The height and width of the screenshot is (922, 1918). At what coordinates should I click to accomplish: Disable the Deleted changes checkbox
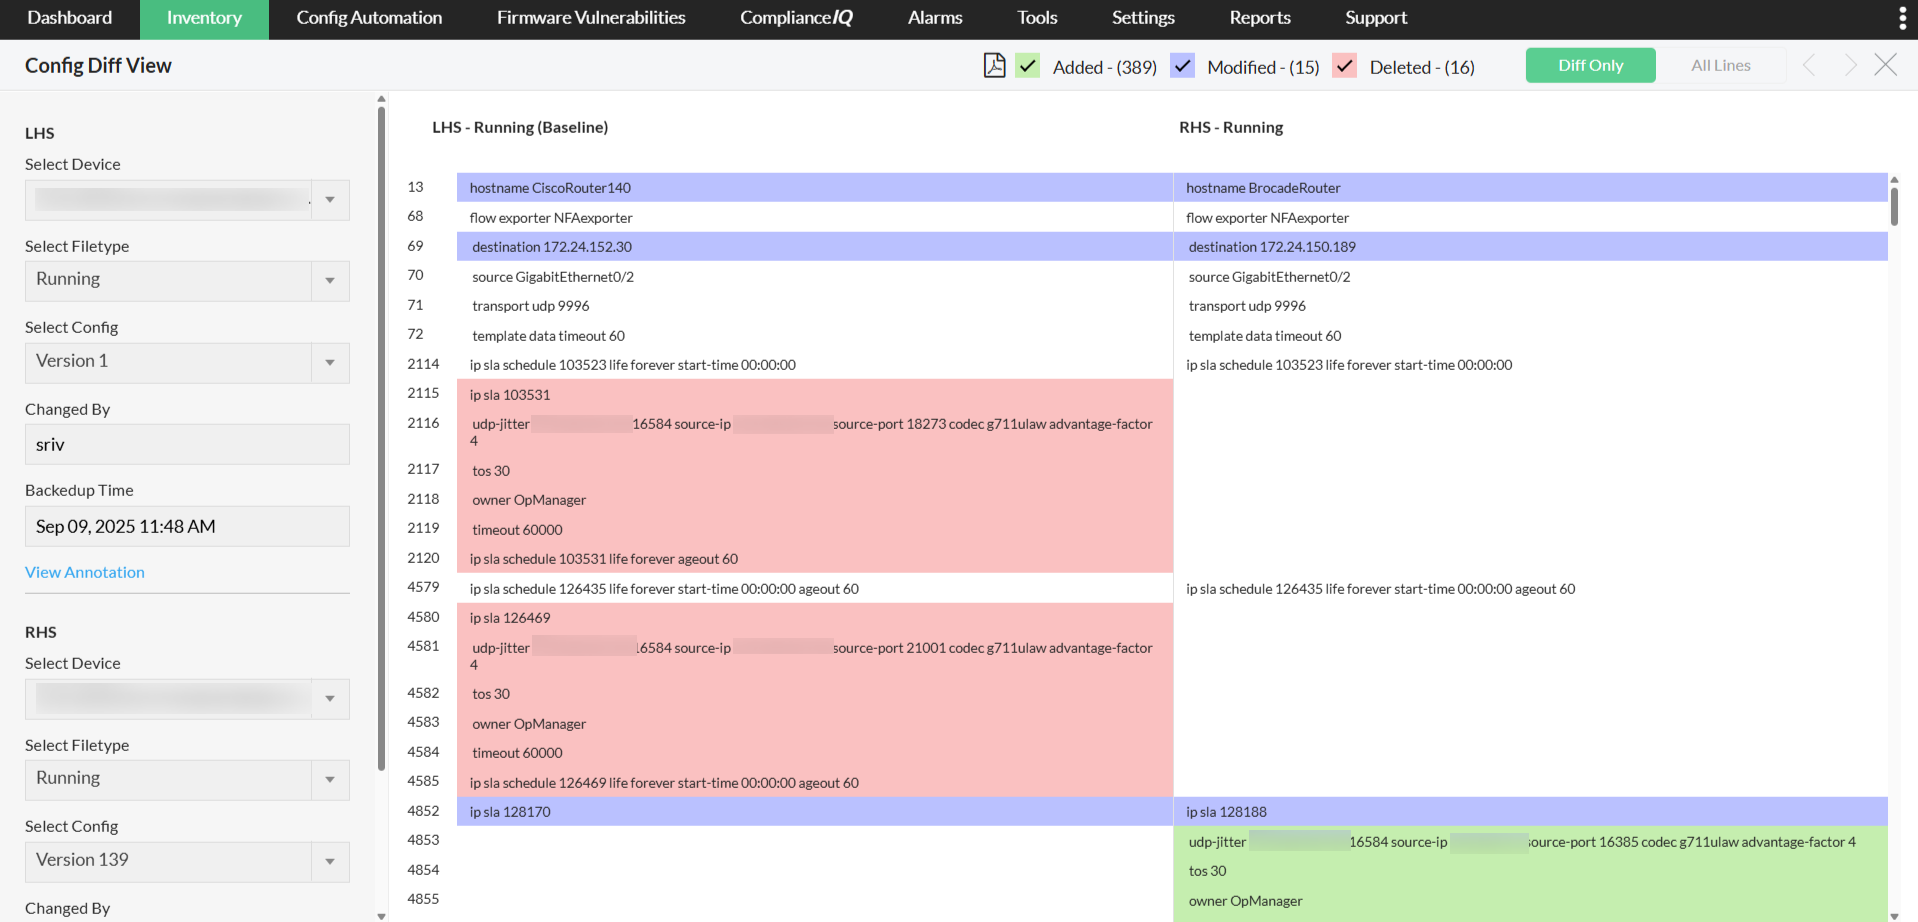(x=1345, y=66)
